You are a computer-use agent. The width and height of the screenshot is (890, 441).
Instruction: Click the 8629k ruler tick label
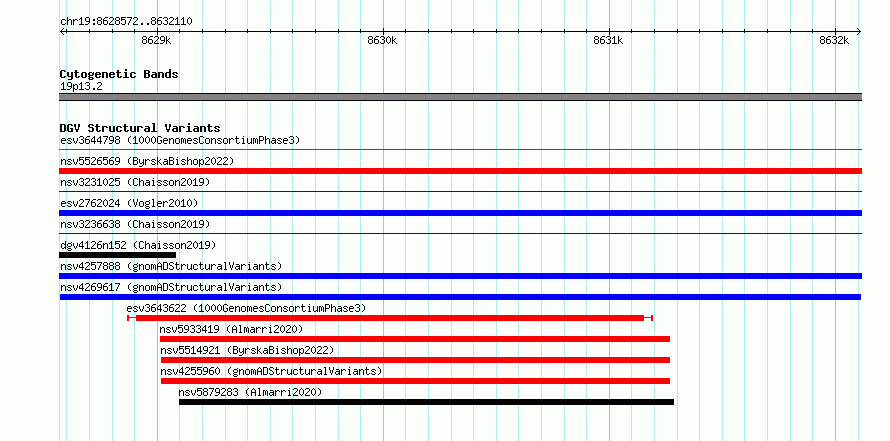(x=157, y=40)
